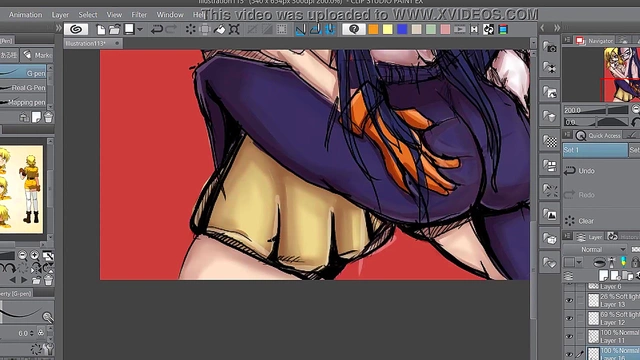Screen dimensions: 640x360
Task: Open the Layer menu
Action: 60,15
